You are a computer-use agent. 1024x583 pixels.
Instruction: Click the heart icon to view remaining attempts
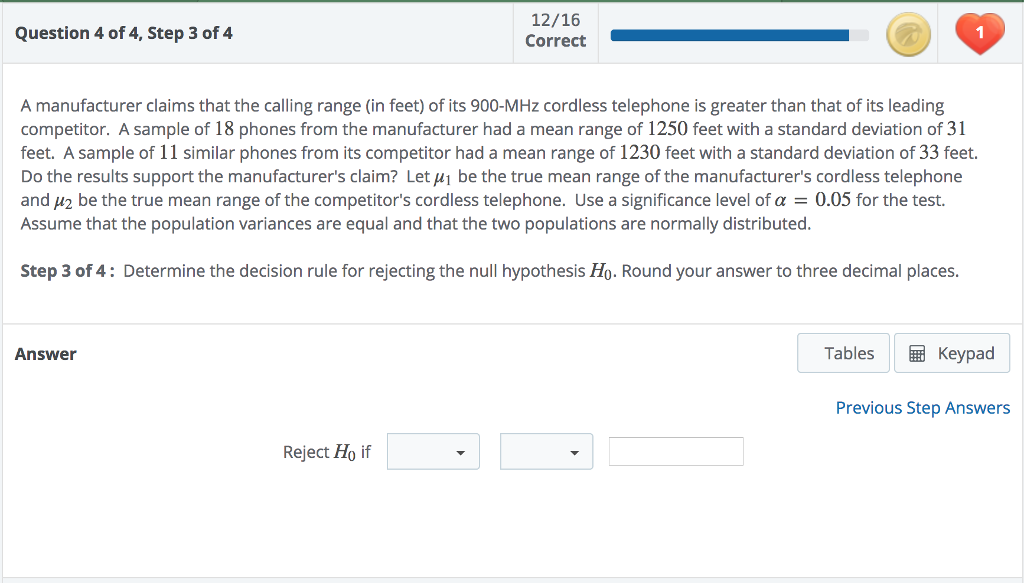979,32
